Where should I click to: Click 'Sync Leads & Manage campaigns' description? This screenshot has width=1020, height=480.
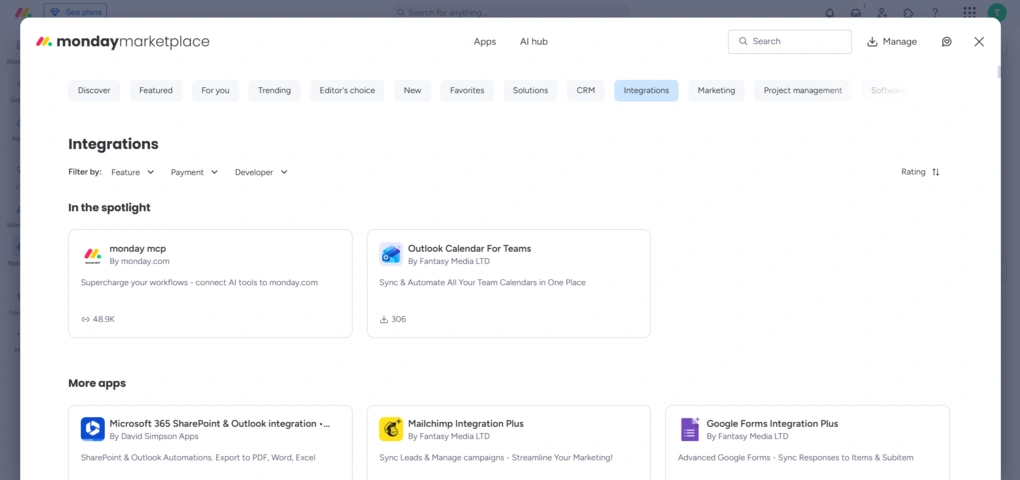496,458
